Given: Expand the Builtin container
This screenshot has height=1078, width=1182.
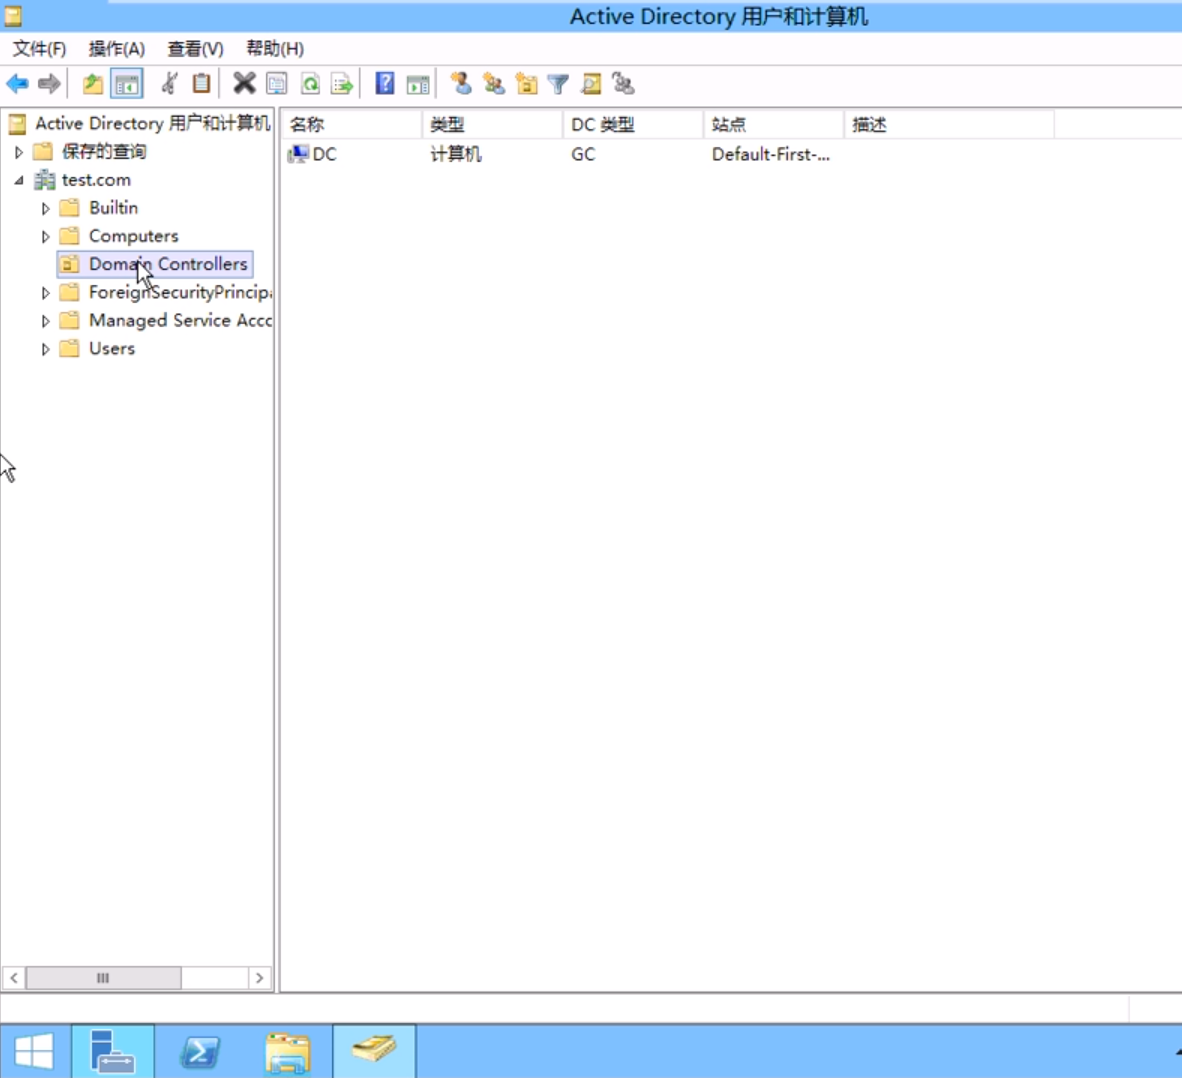Looking at the screenshot, I should (45, 208).
